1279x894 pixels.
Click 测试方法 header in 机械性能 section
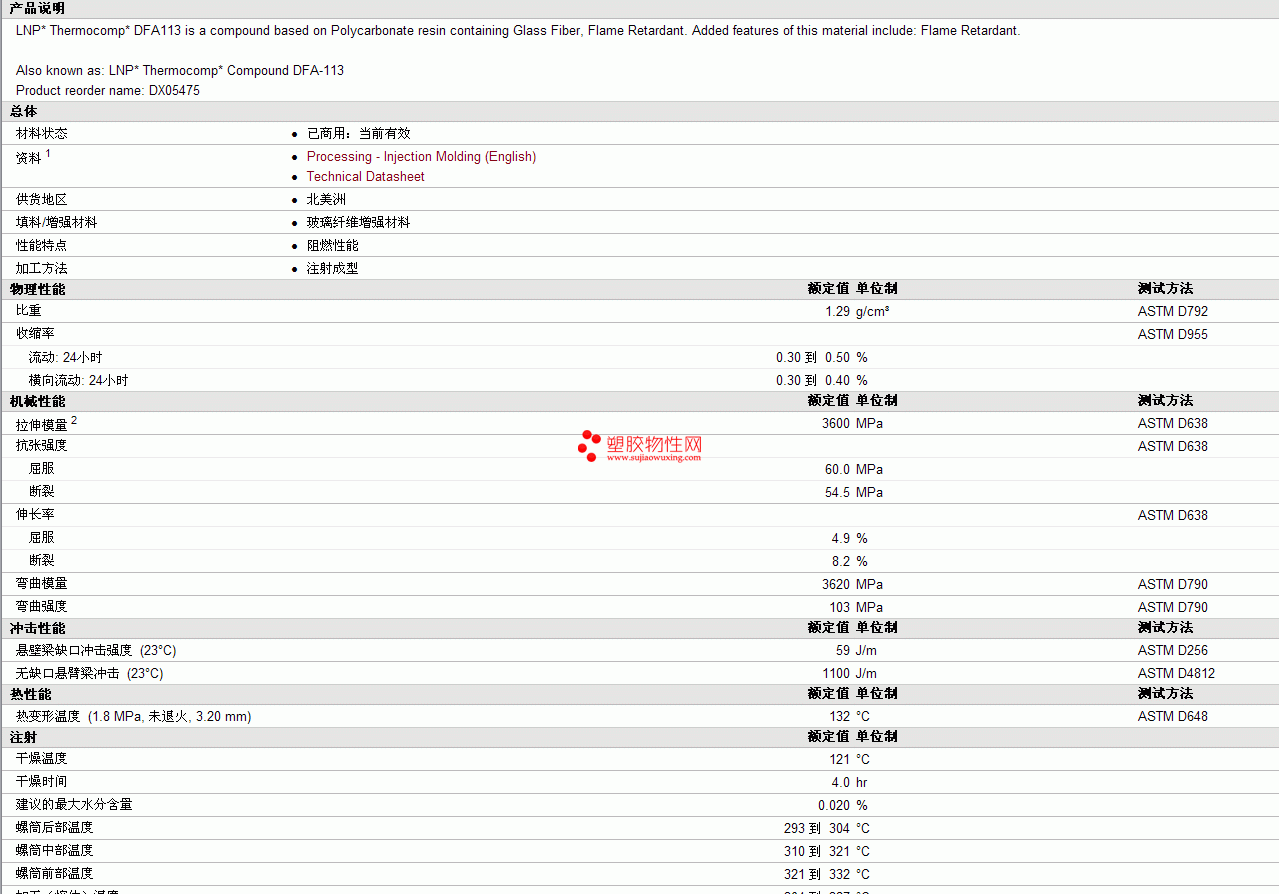[x=1165, y=400]
